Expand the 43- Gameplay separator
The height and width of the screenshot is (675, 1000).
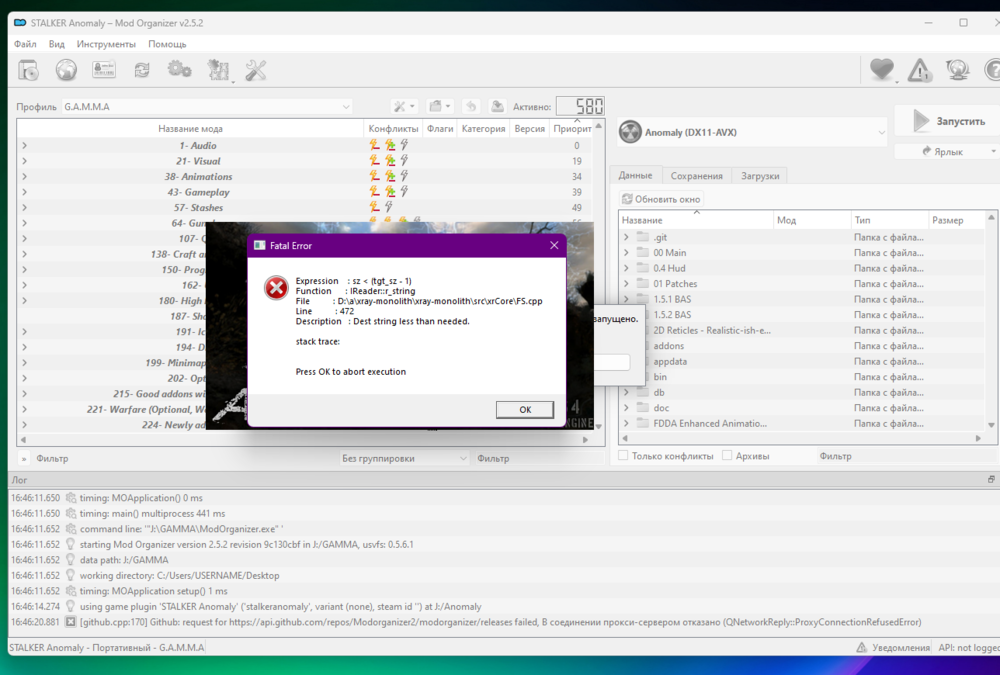24,192
